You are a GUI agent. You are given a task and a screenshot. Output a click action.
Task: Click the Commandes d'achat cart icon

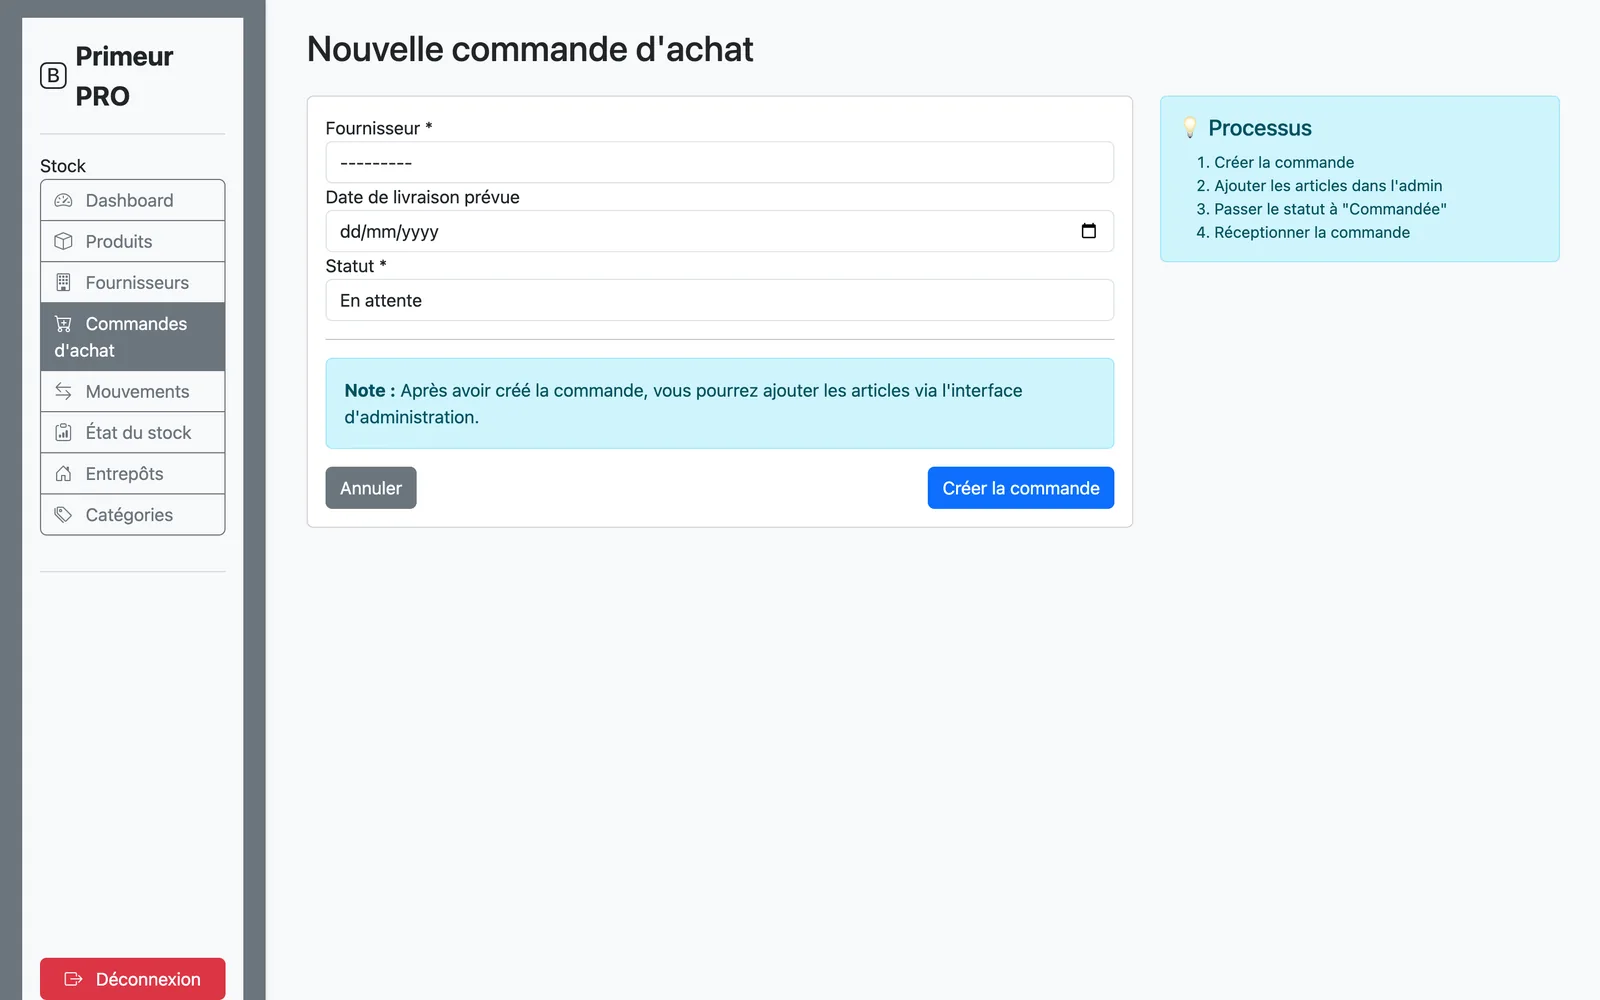(x=63, y=323)
